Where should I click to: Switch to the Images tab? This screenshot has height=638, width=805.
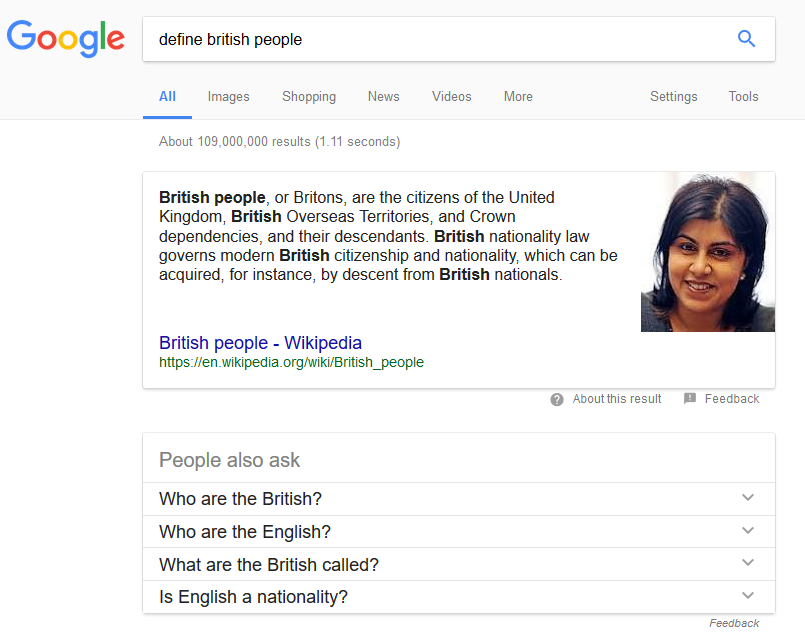pyautogui.click(x=228, y=96)
